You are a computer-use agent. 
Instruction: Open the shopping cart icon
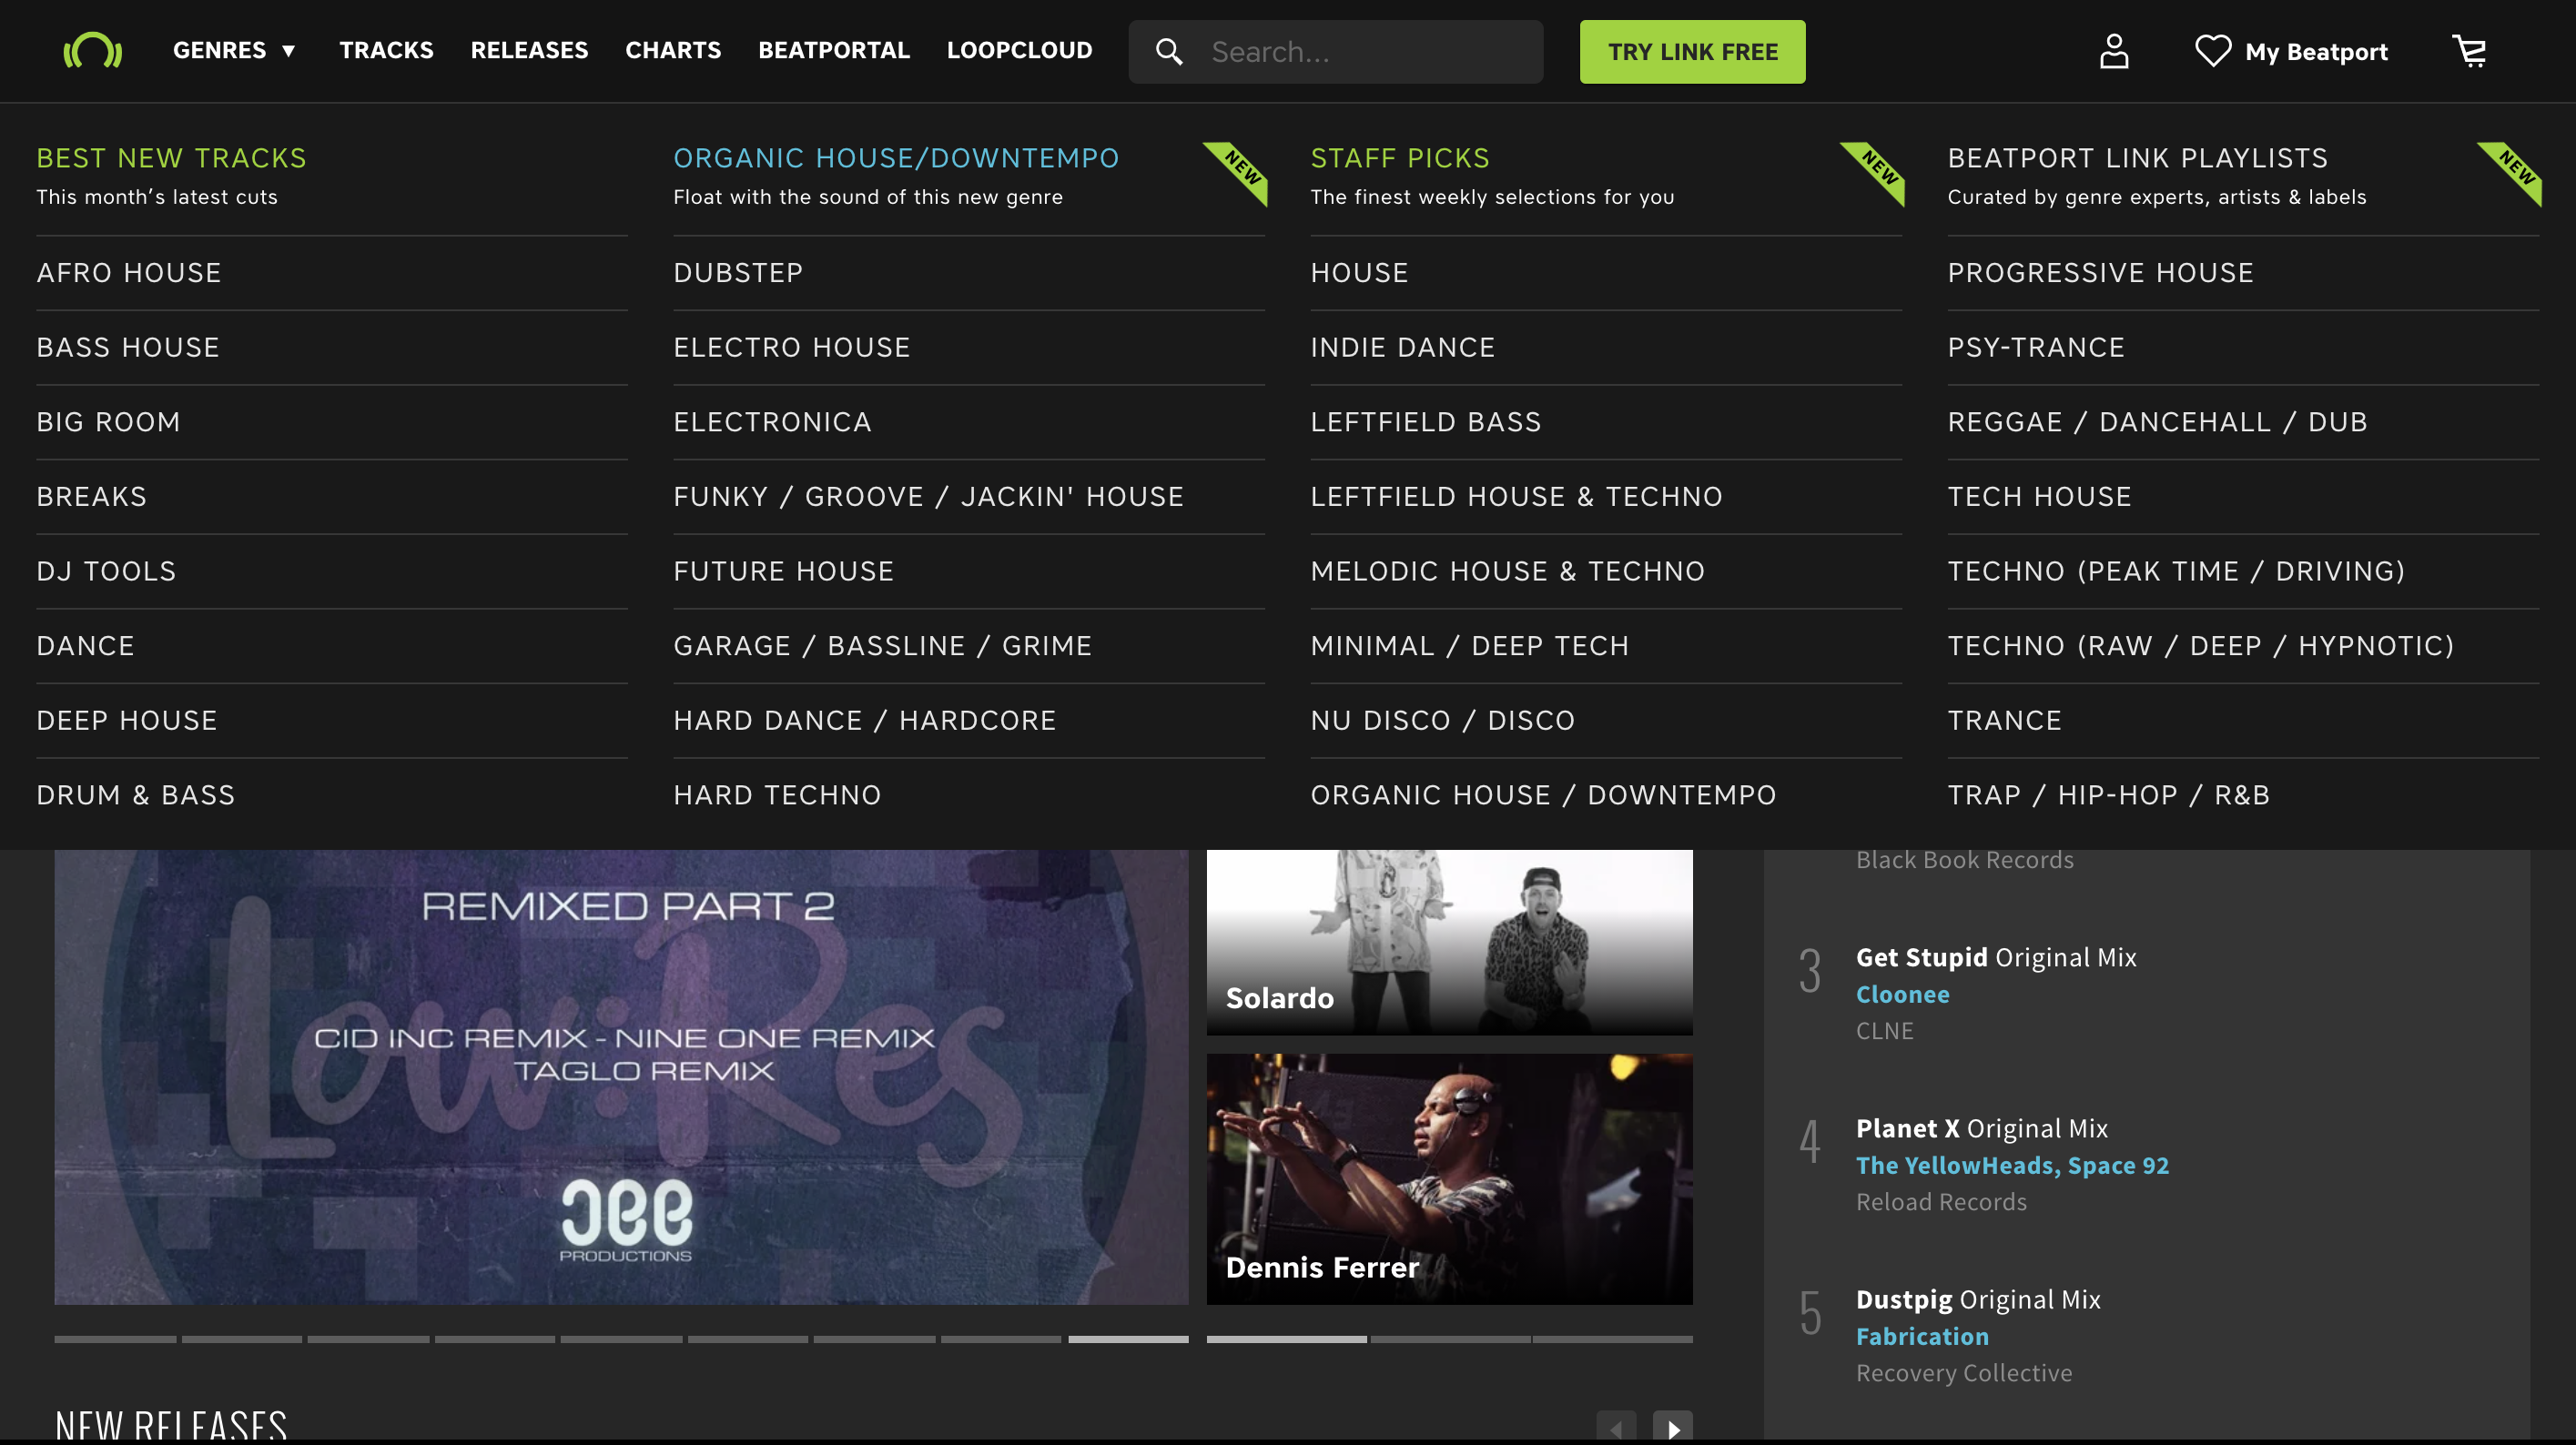pyautogui.click(x=2469, y=51)
